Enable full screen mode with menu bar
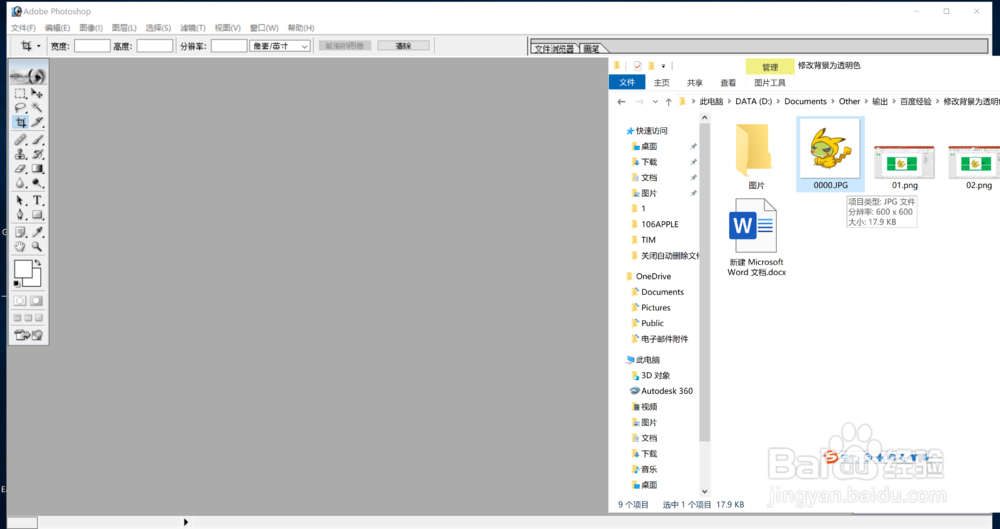 coord(28,318)
